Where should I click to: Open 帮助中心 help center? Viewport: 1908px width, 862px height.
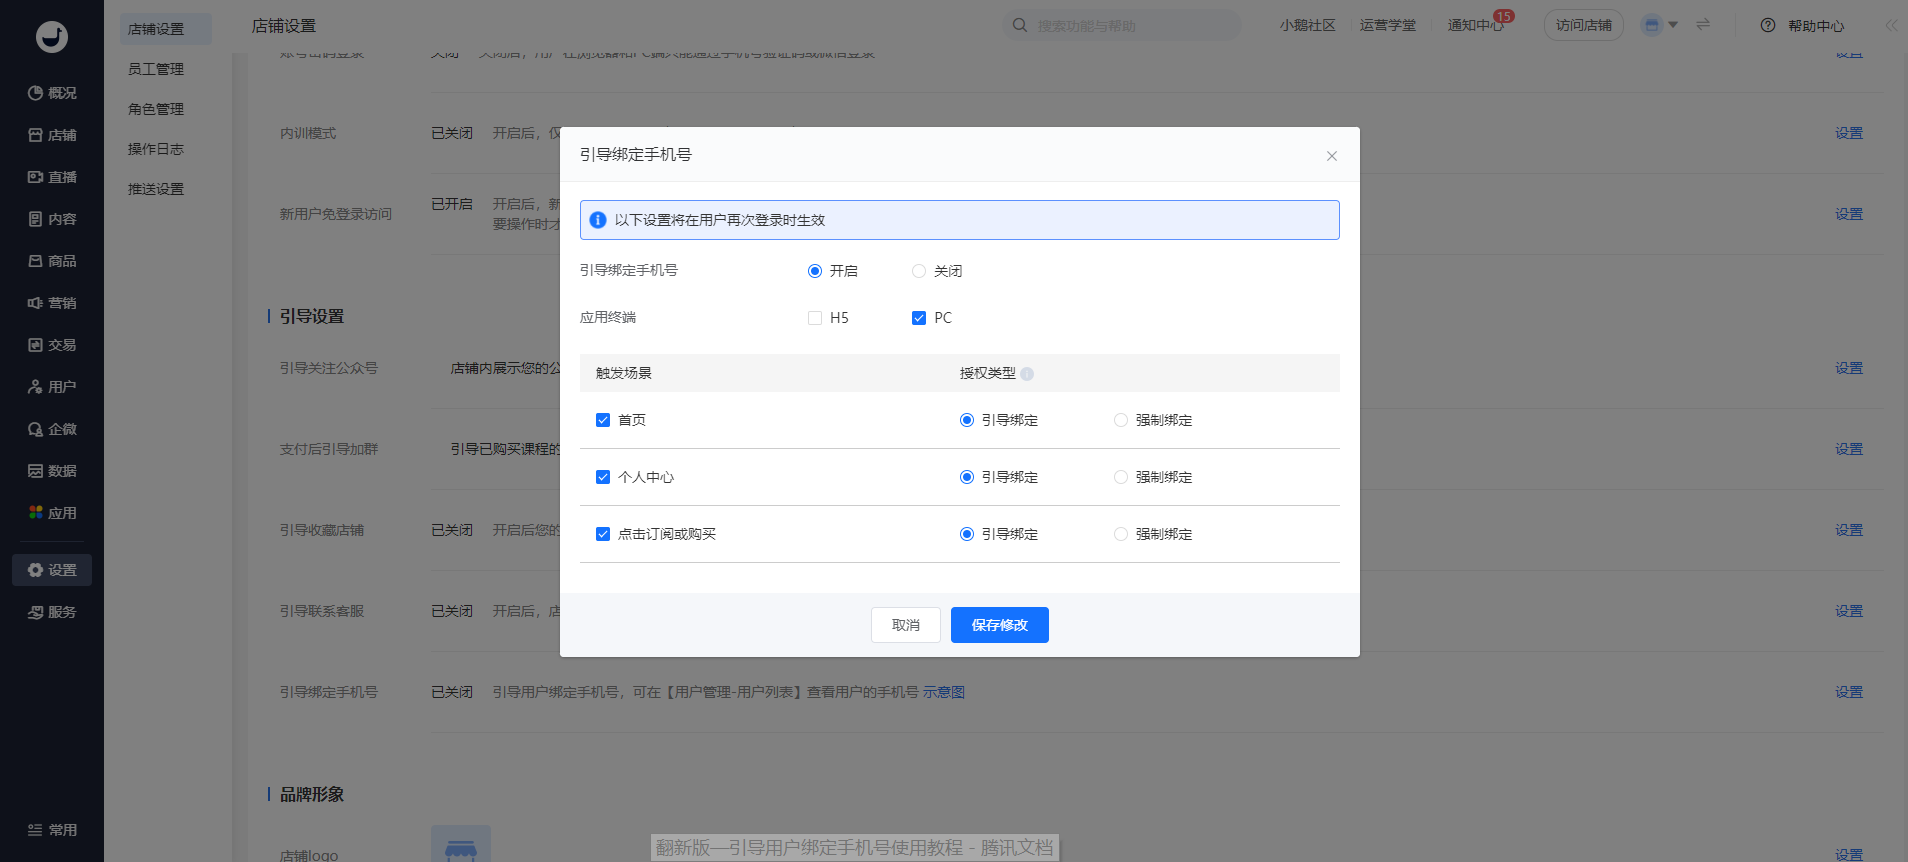(1803, 26)
